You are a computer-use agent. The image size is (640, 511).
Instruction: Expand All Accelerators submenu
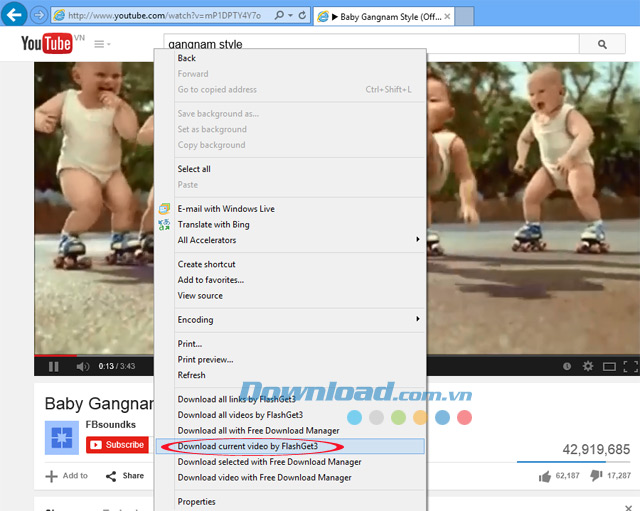click(x=289, y=240)
